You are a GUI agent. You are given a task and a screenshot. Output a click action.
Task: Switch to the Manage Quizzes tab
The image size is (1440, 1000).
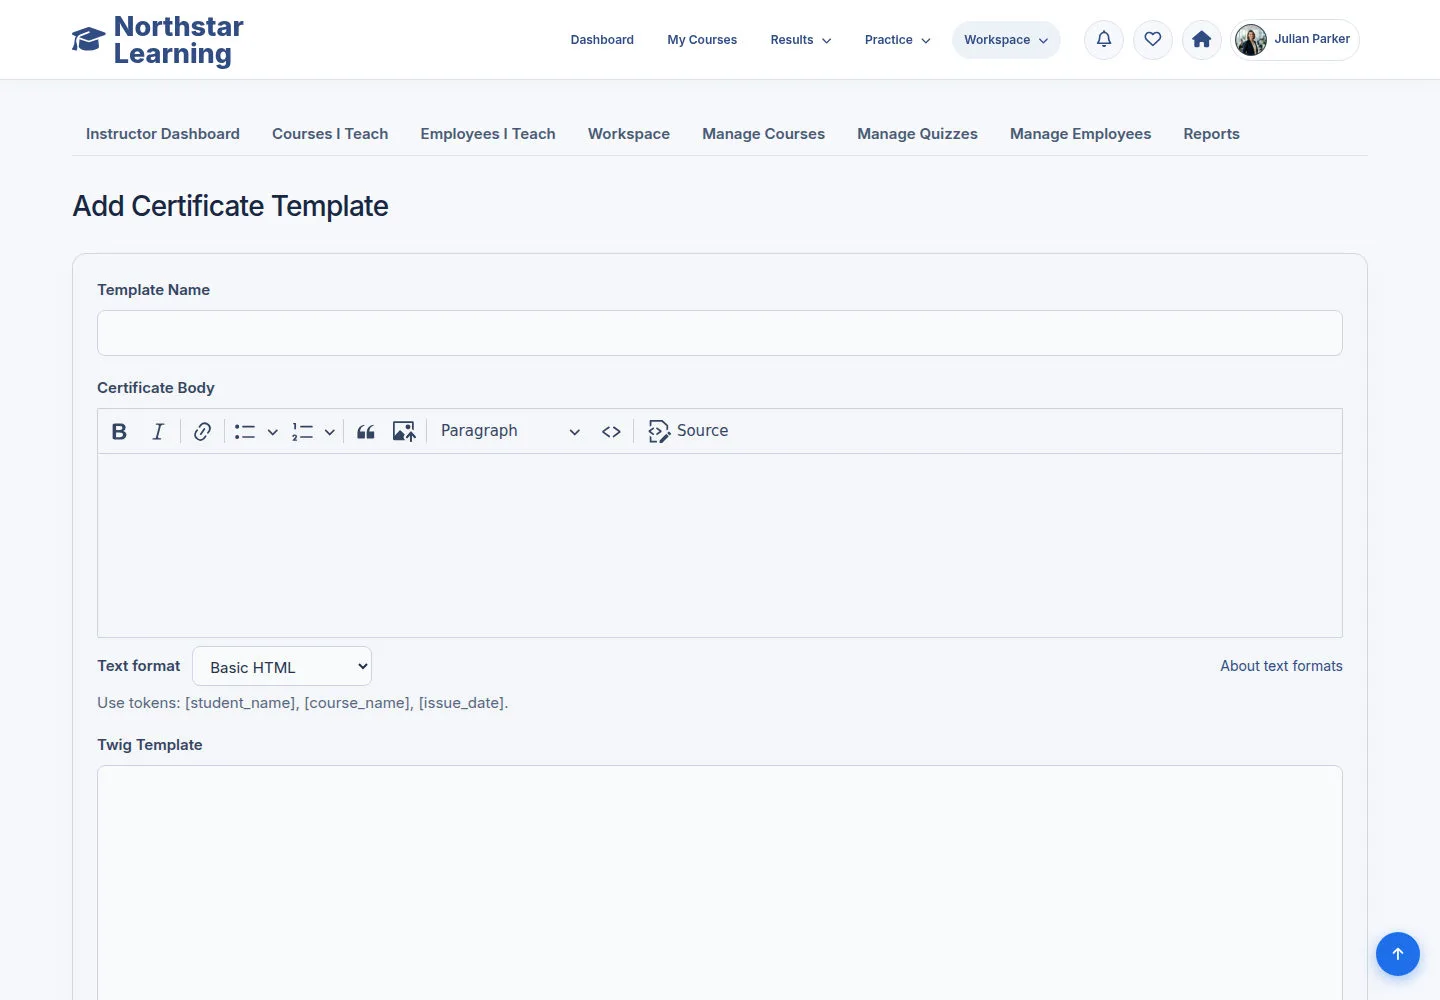tap(917, 134)
